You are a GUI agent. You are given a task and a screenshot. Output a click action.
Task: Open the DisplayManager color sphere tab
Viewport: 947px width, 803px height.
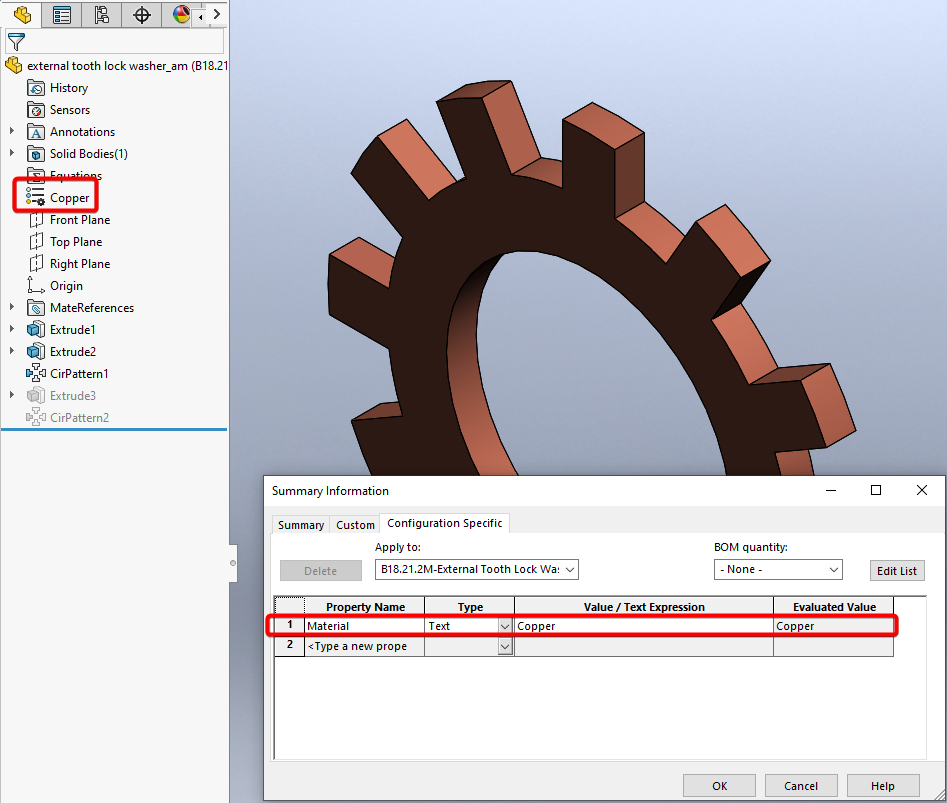[x=181, y=14]
